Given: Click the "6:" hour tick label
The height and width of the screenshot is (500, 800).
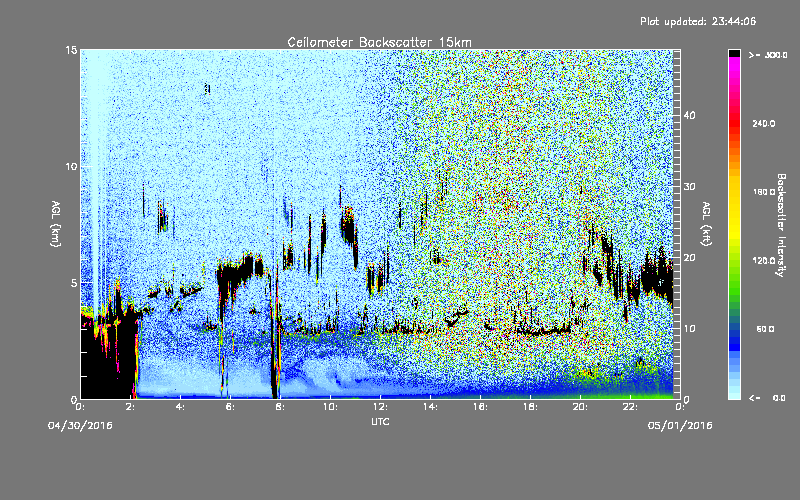Looking at the screenshot, I should pyautogui.click(x=231, y=407).
